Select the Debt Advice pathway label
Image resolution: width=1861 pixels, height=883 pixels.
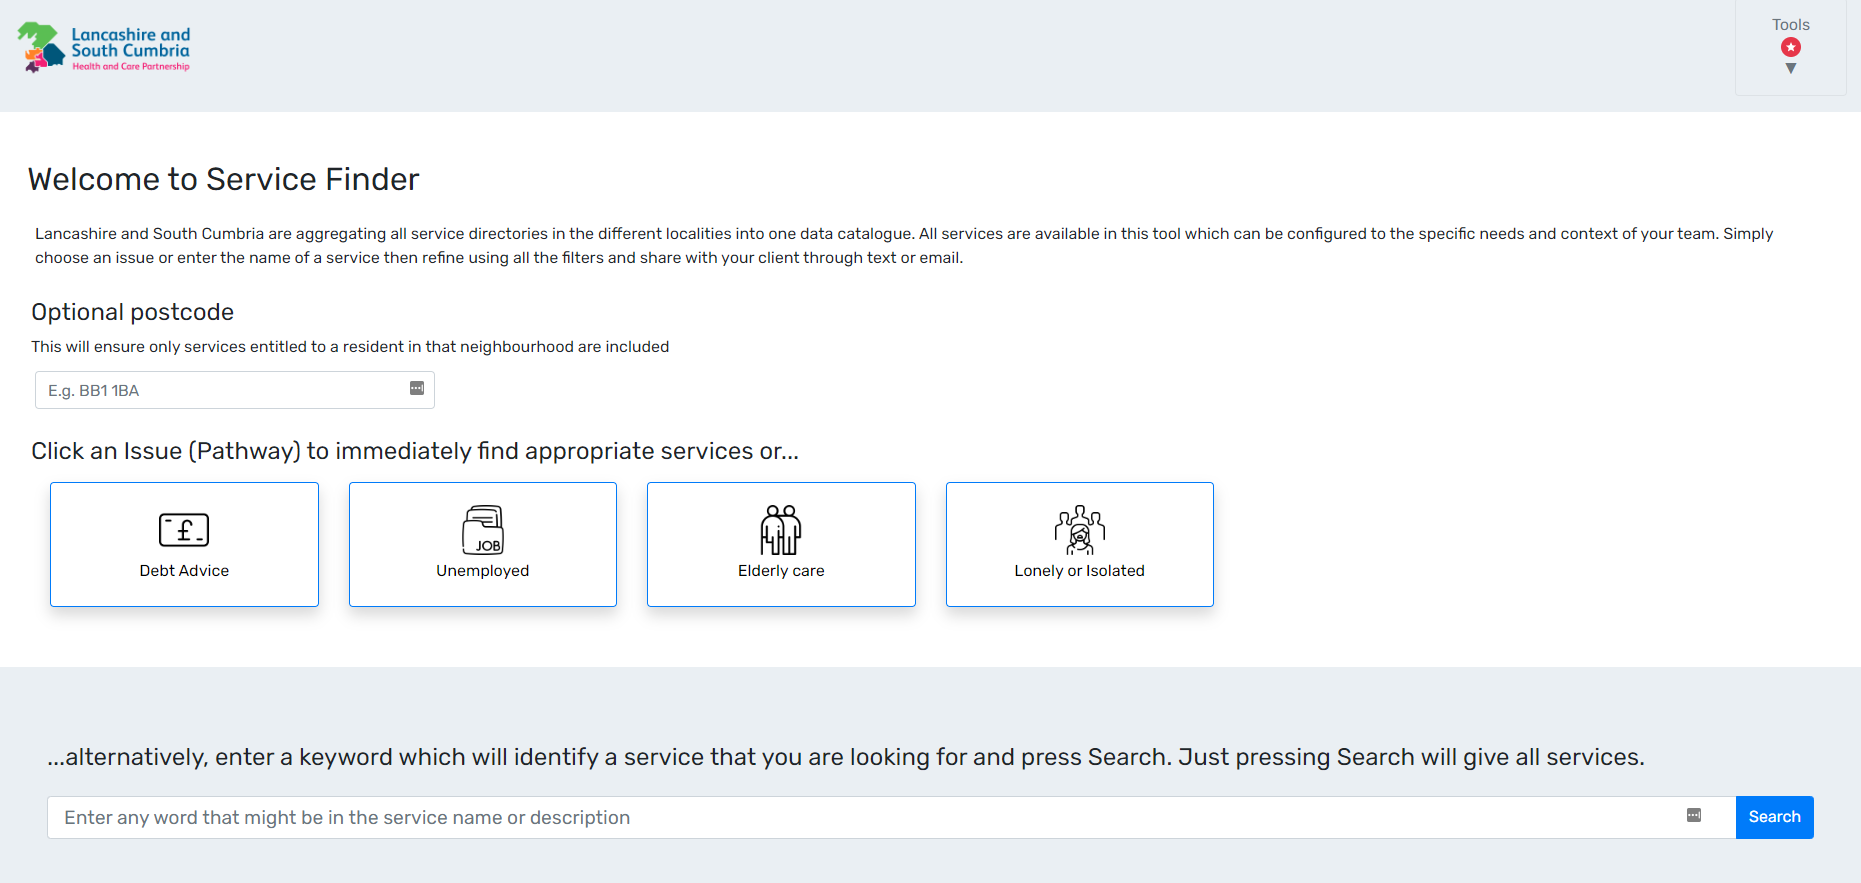point(184,571)
